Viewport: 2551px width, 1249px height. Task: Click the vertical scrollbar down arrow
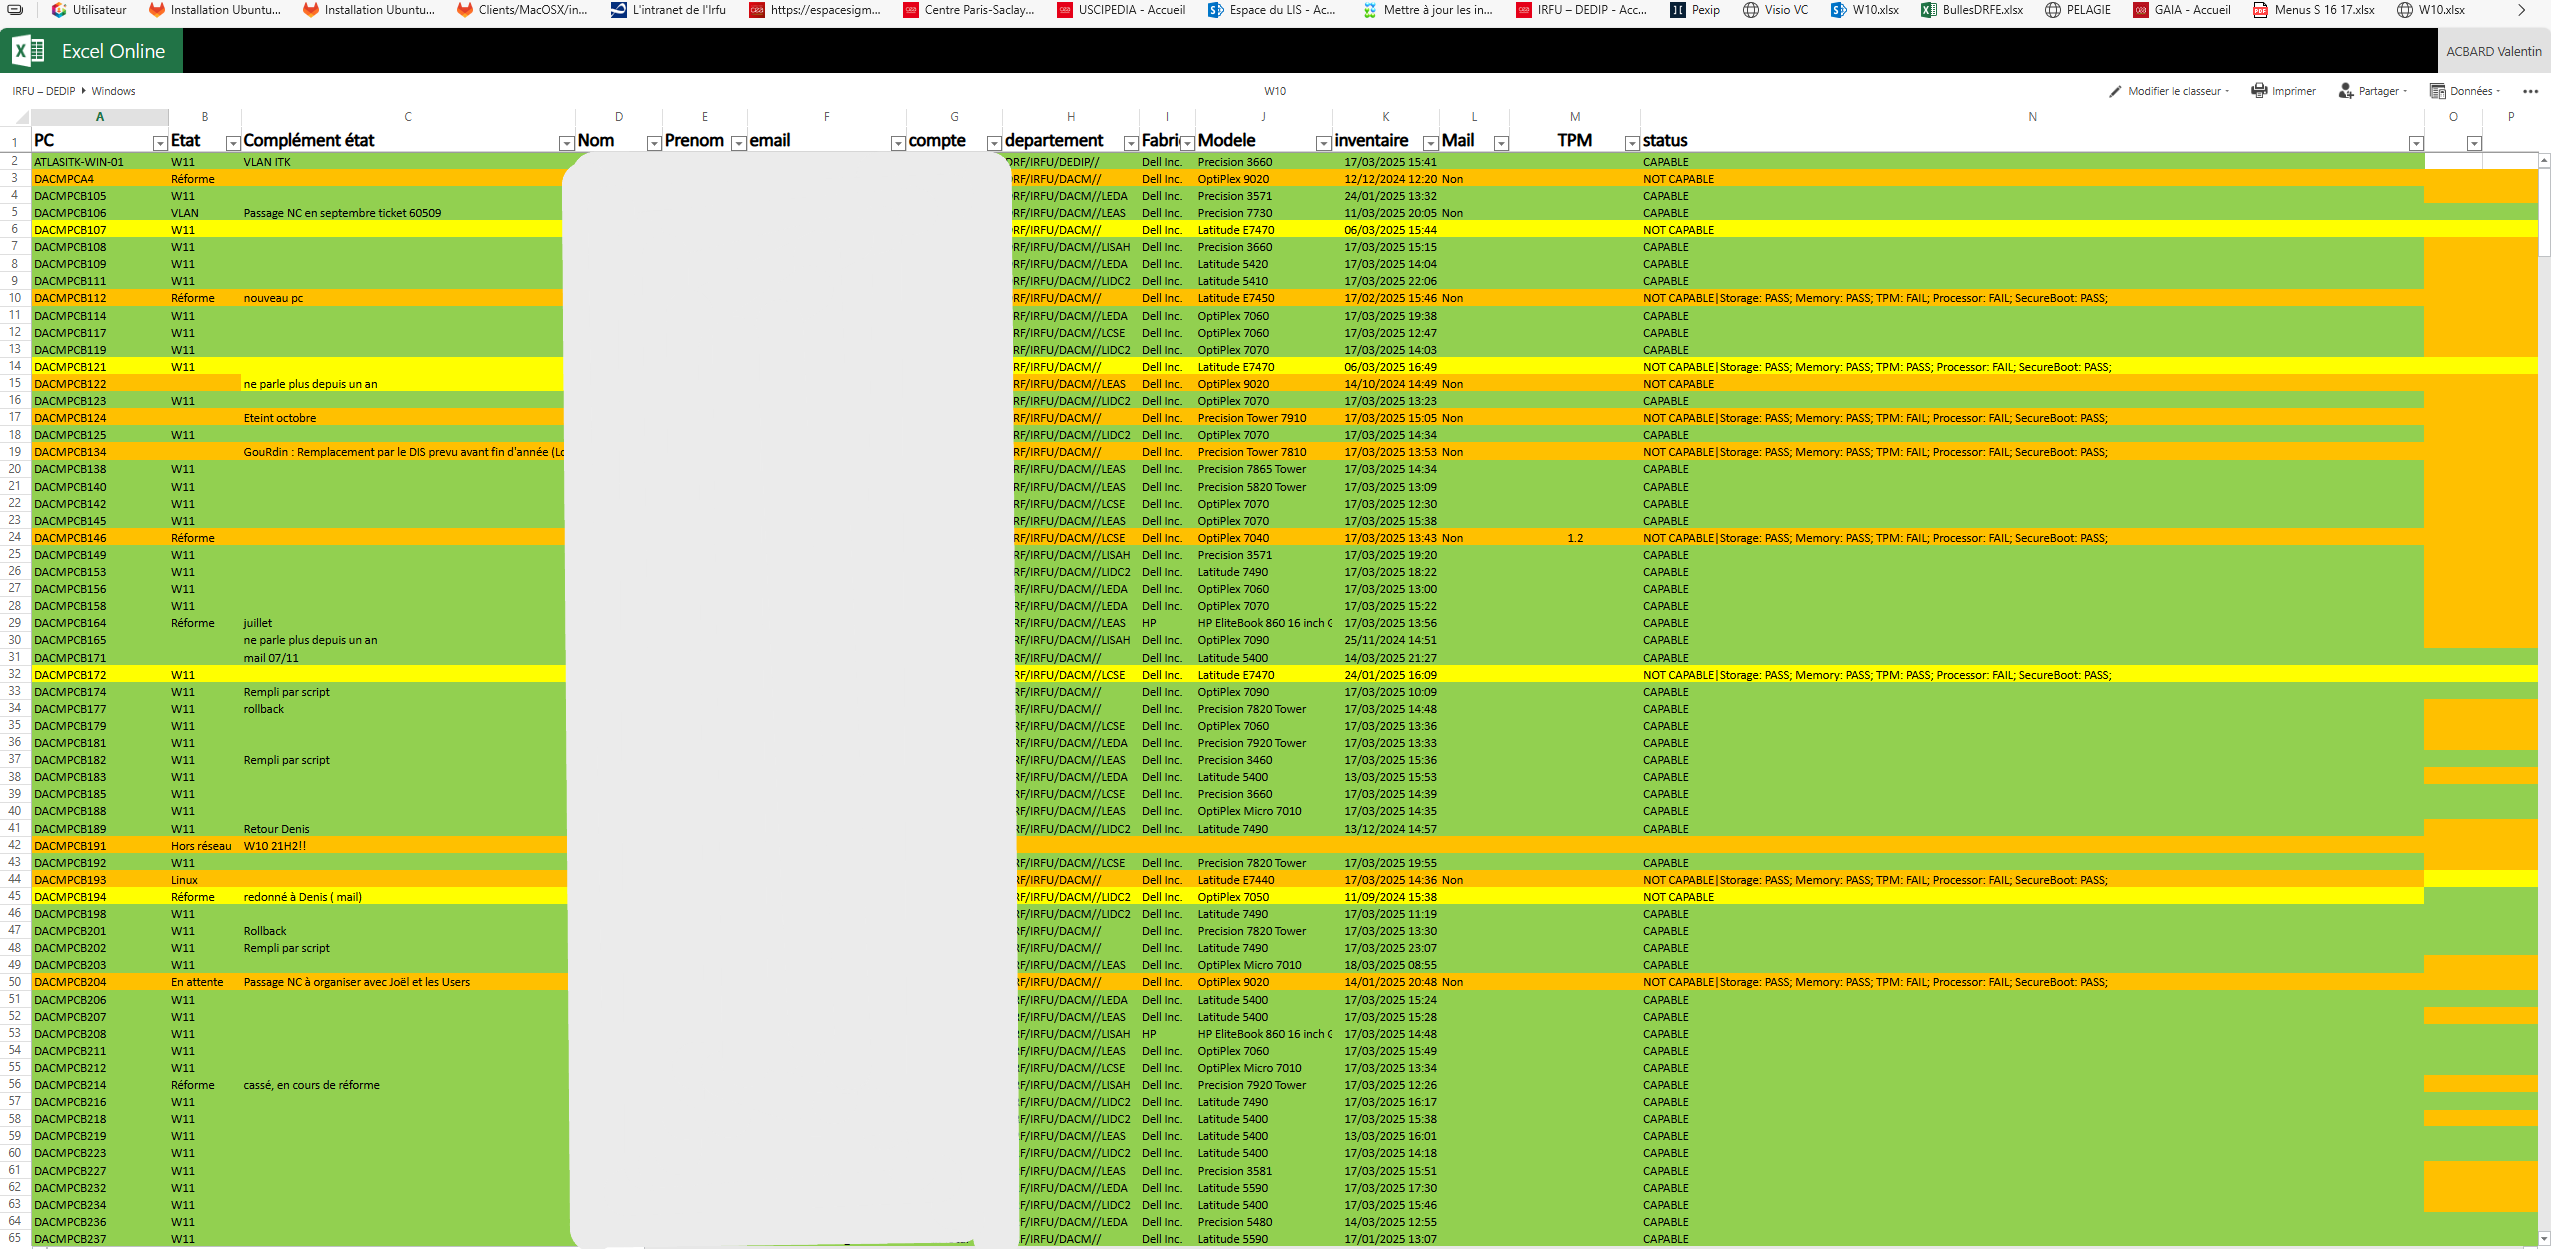pyautogui.click(x=2544, y=1239)
